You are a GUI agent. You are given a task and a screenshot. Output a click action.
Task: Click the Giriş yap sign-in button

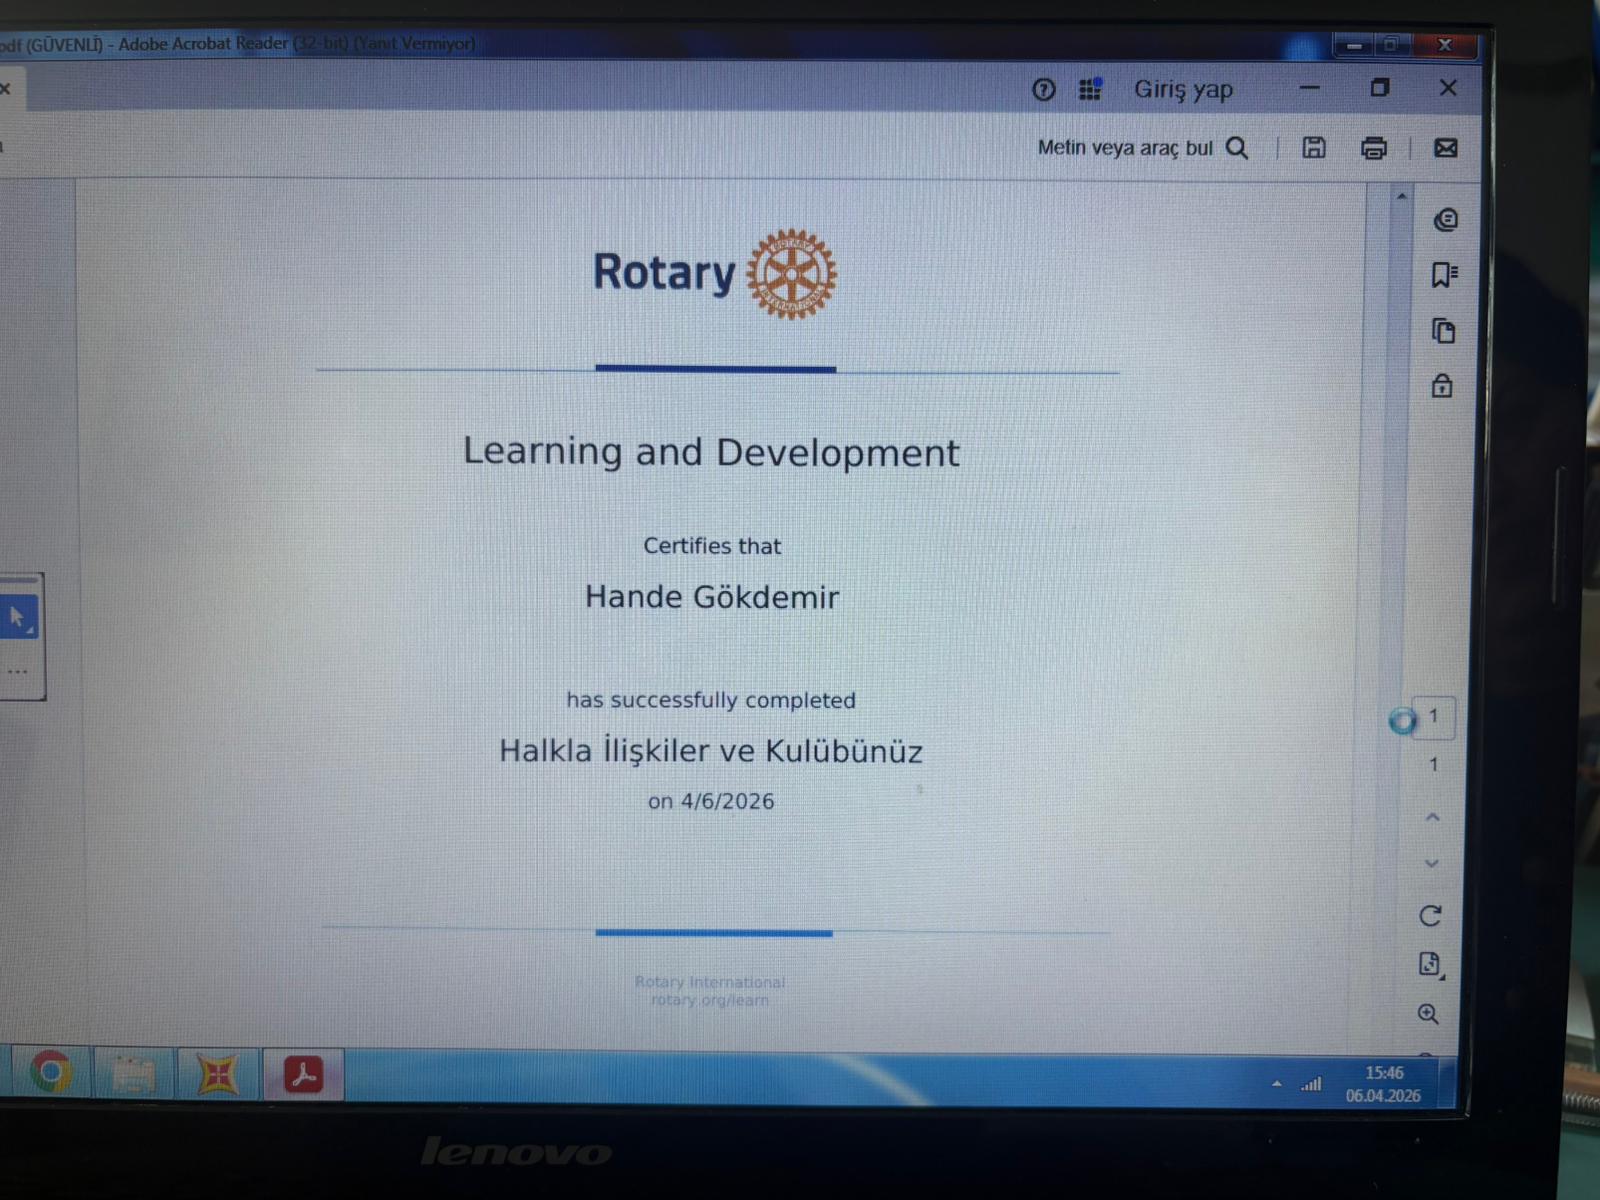pos(1183,89)
